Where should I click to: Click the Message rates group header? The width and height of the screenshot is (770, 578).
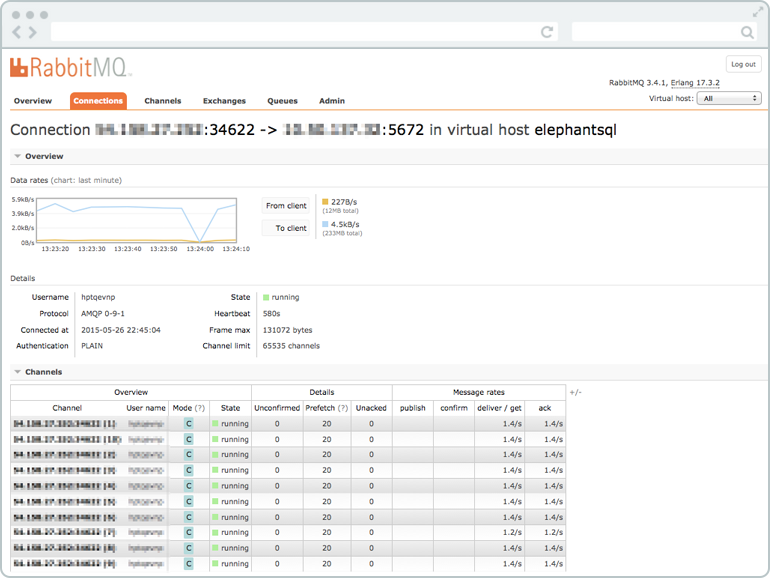coord(479,392)
